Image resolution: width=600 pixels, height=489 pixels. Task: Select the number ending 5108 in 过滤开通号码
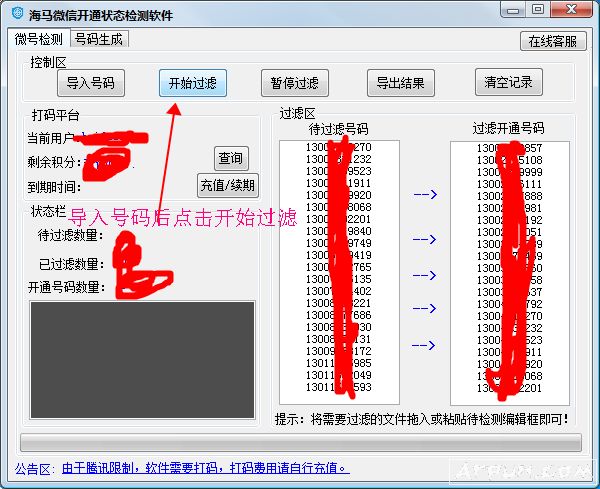coord(509,160)
